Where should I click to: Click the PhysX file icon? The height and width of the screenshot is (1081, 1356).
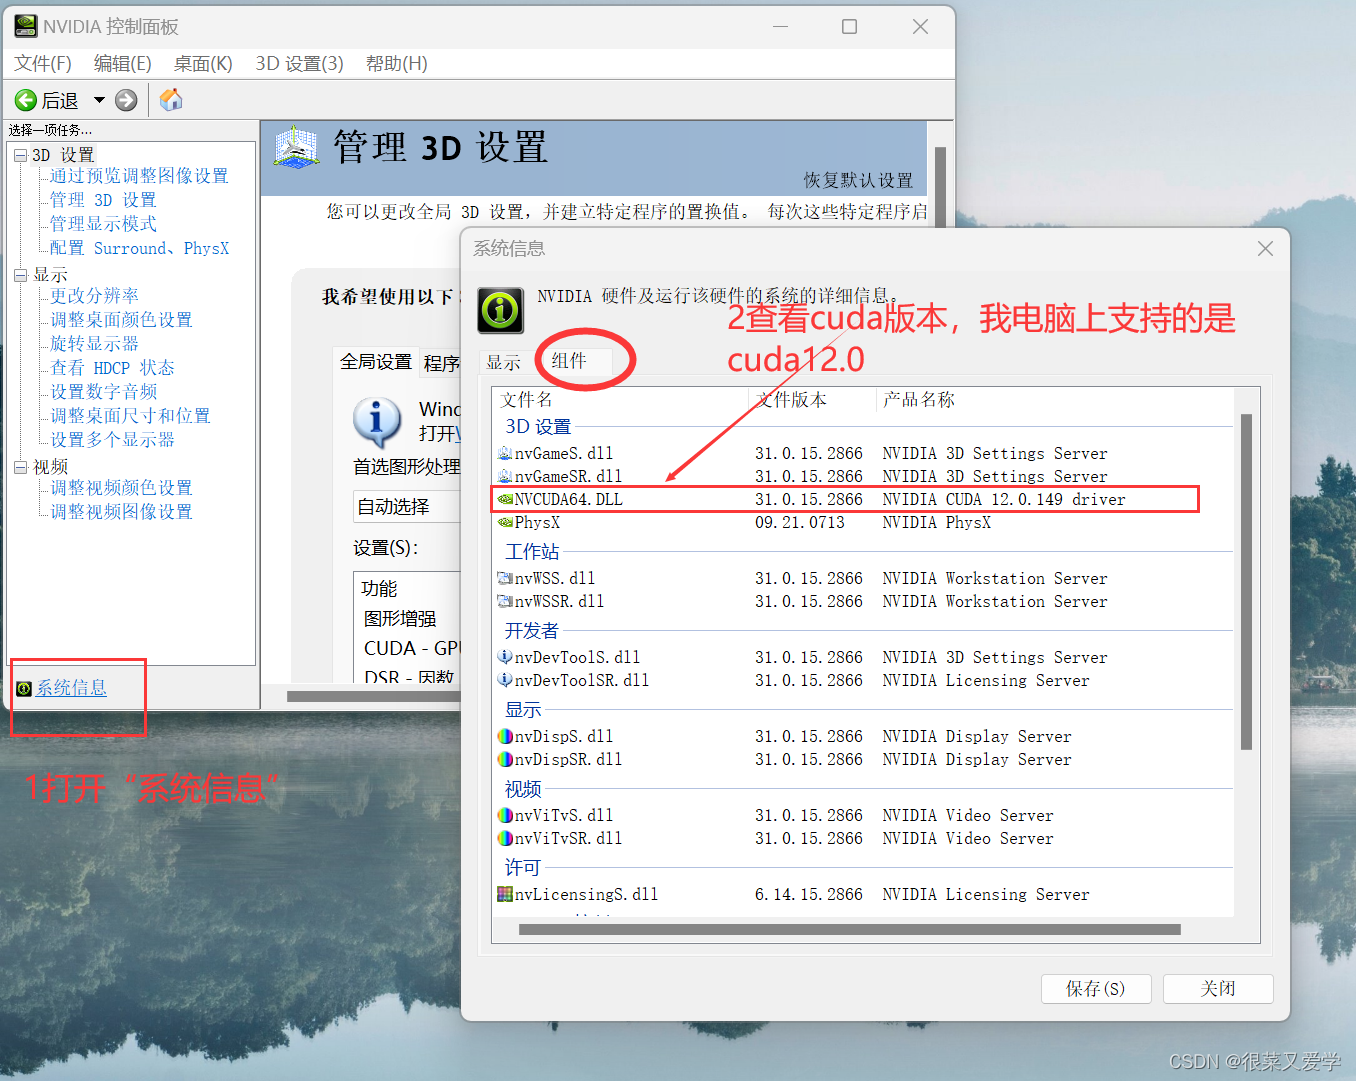tap(505, 522)
